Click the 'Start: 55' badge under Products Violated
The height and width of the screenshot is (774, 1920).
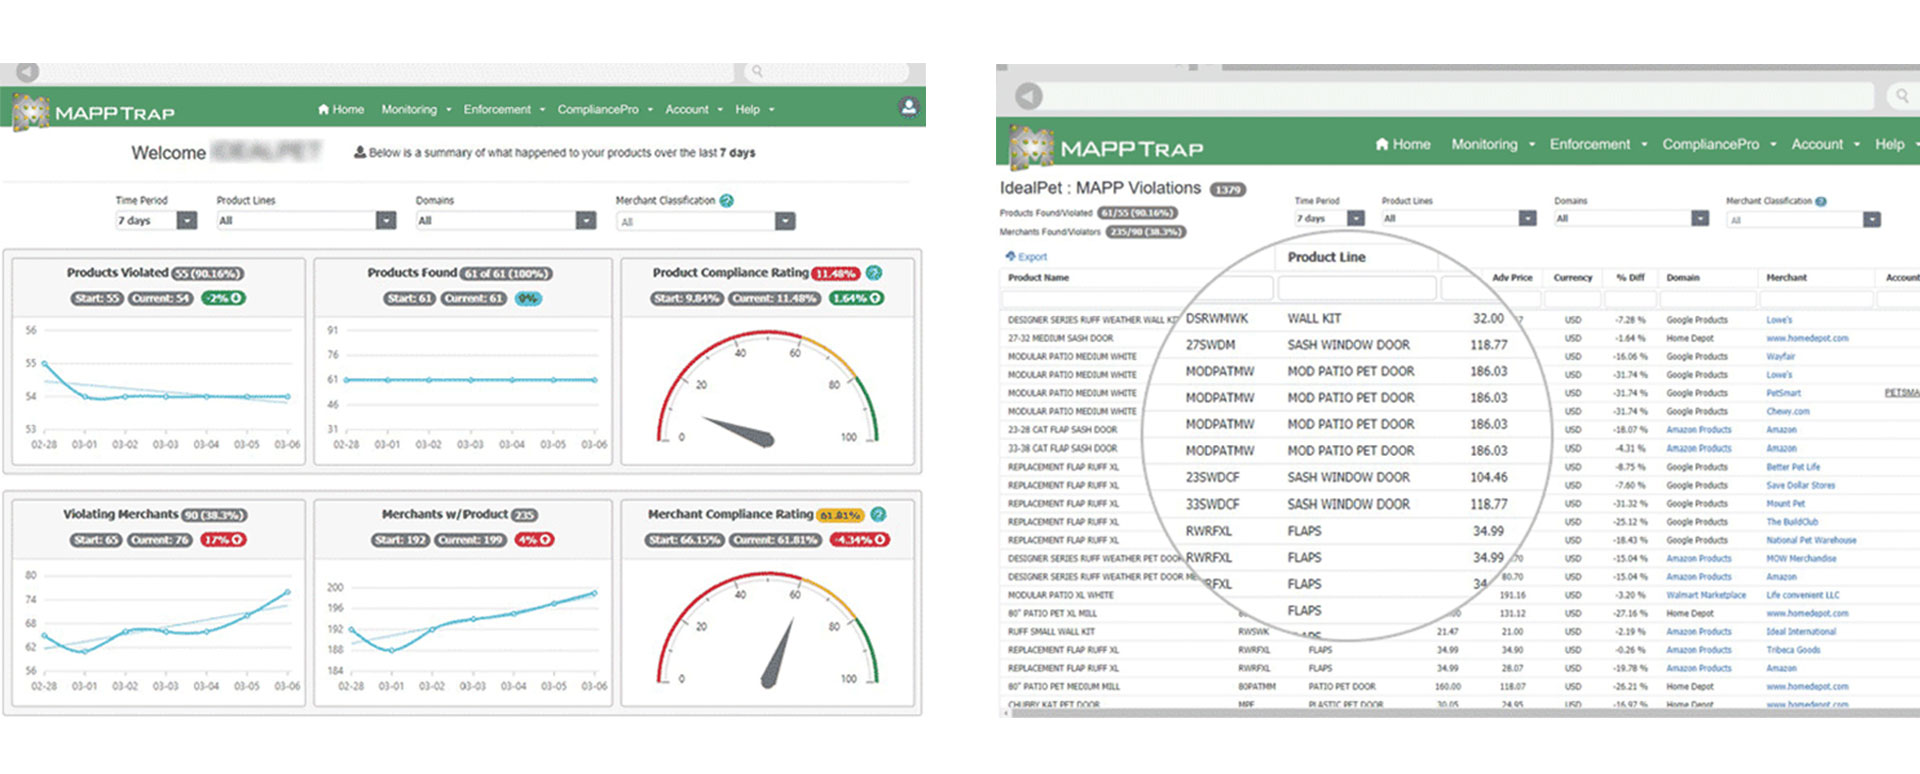97,298
